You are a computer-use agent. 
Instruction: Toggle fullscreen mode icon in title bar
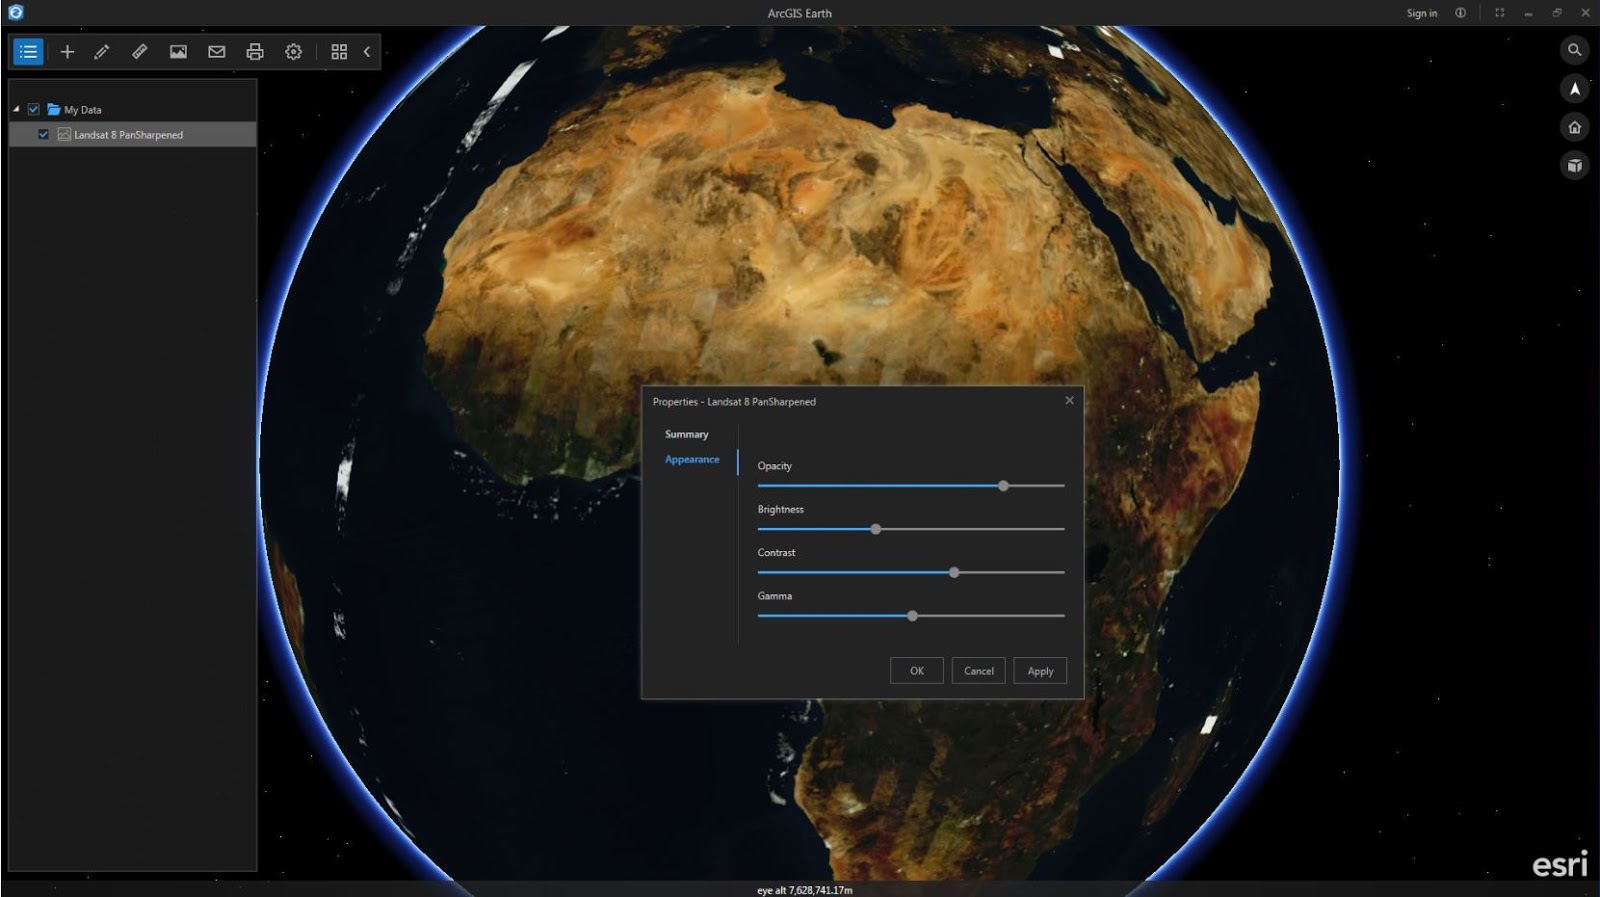(x=1499, y=13)
